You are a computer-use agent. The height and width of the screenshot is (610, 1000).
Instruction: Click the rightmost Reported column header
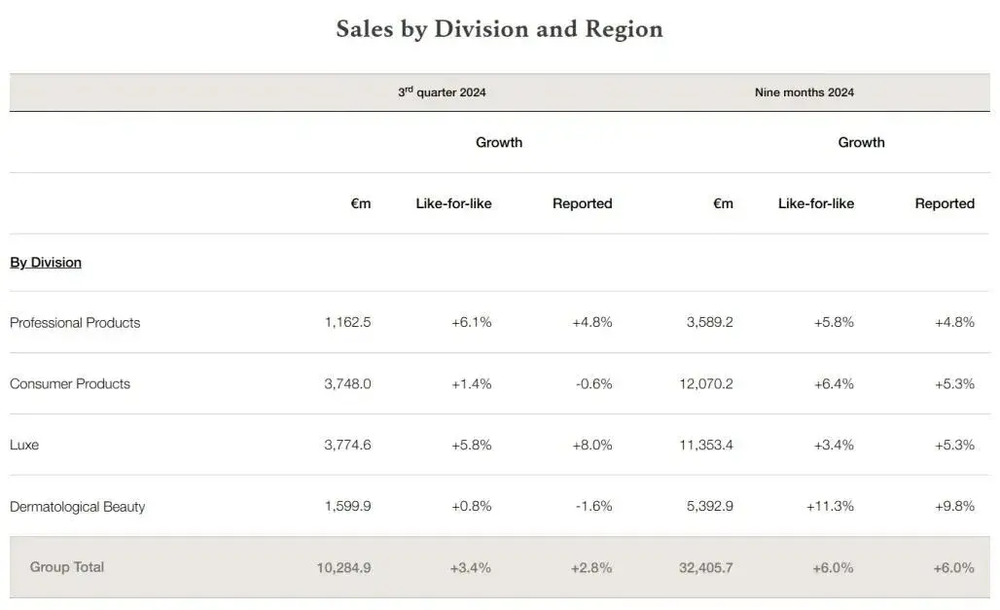944,203
